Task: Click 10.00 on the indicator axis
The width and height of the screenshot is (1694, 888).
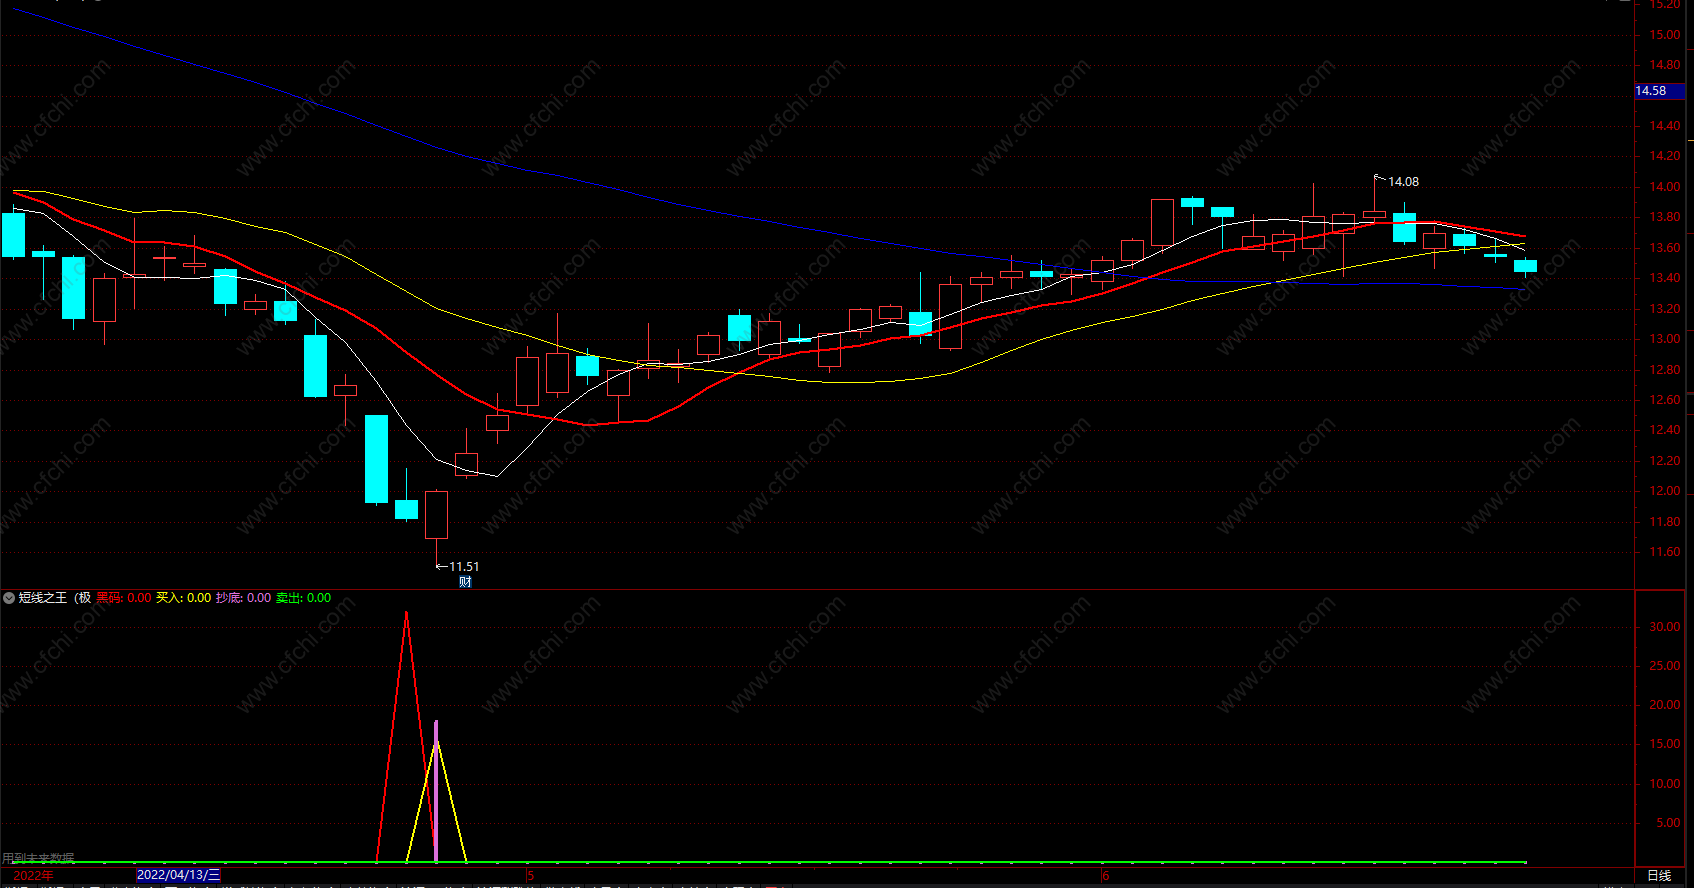Action: coord(1665,784)
